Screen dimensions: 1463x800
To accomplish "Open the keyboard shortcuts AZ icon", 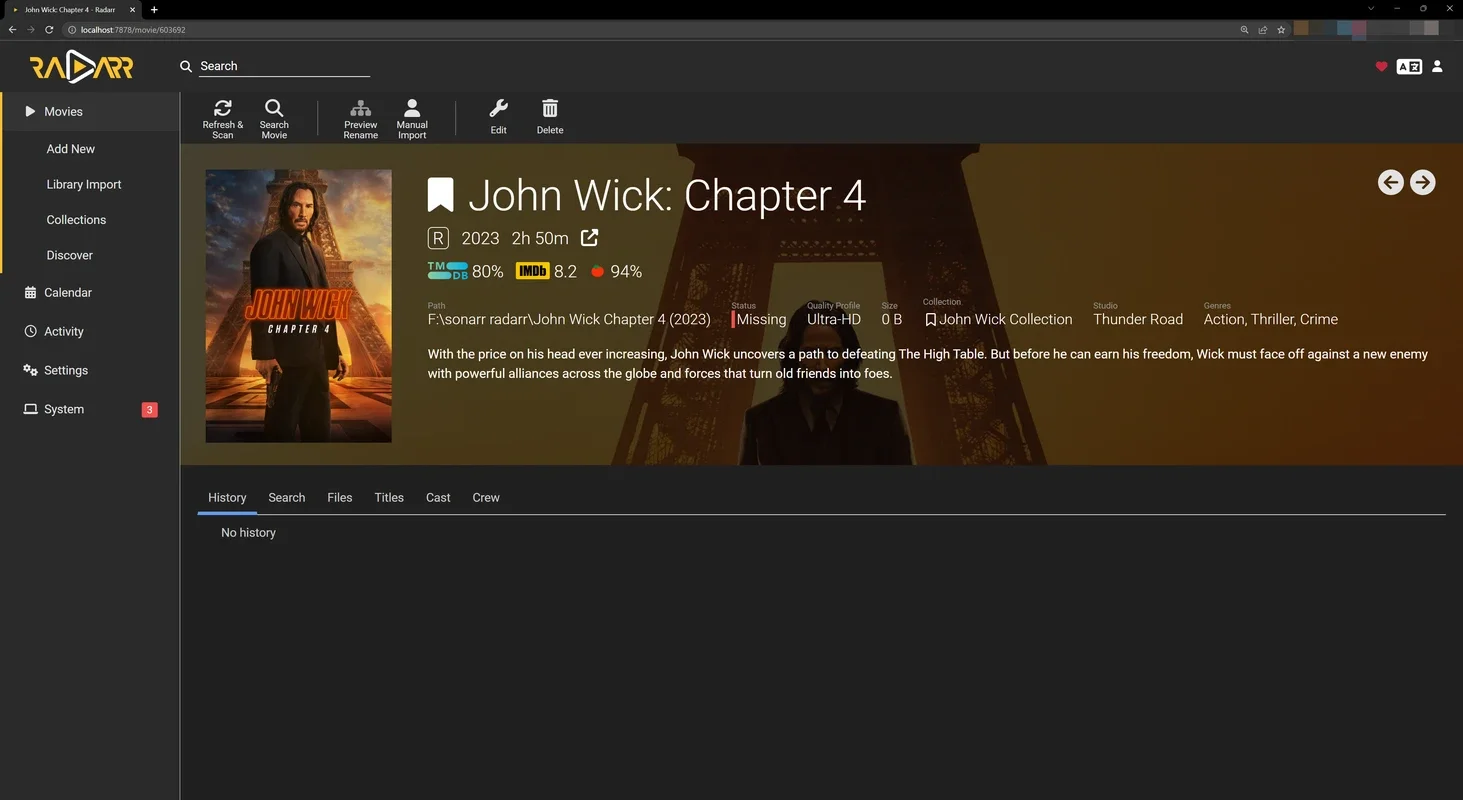I will (x=1409, y=67).
